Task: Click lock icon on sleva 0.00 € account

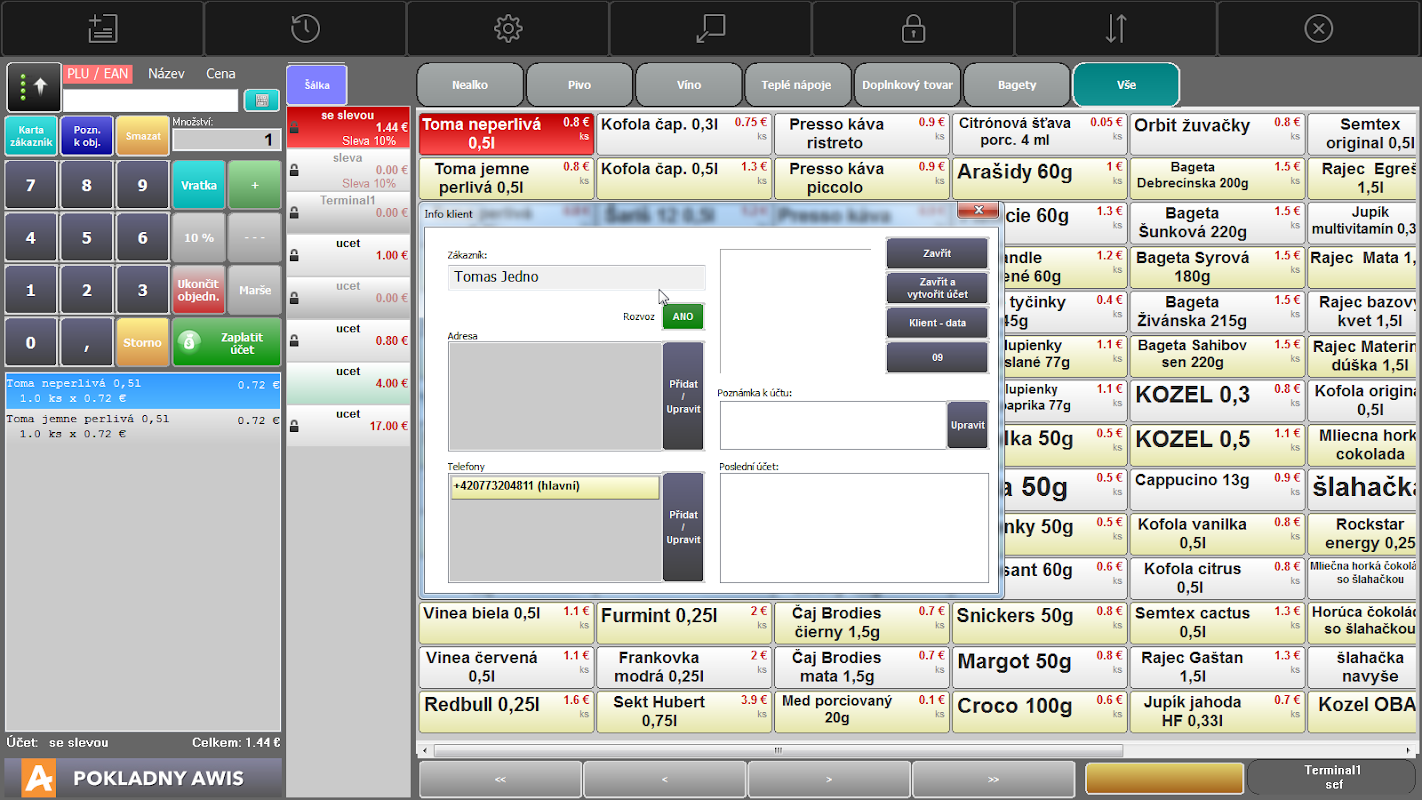Action: (294, 170)
